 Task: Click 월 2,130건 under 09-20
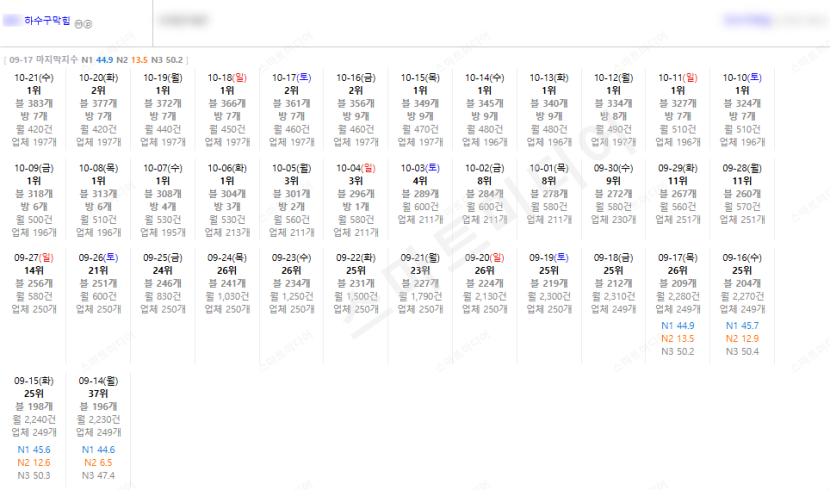[x=485, y=297]
